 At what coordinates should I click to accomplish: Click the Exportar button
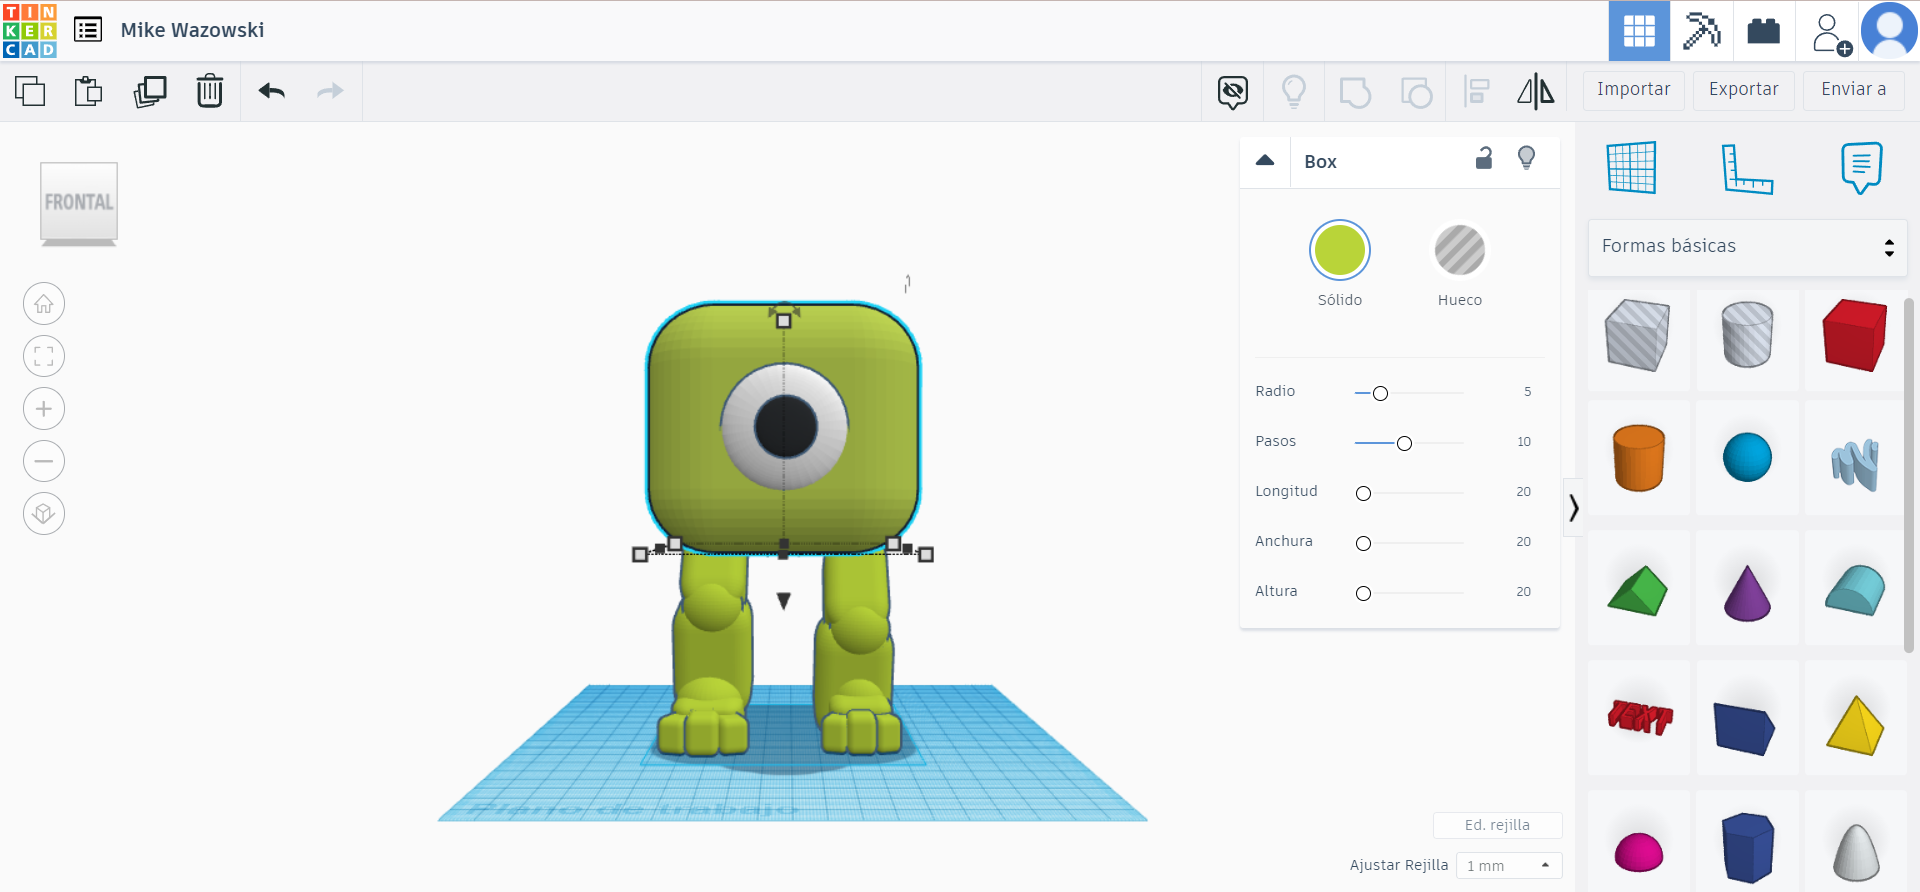coord(1744,90)
